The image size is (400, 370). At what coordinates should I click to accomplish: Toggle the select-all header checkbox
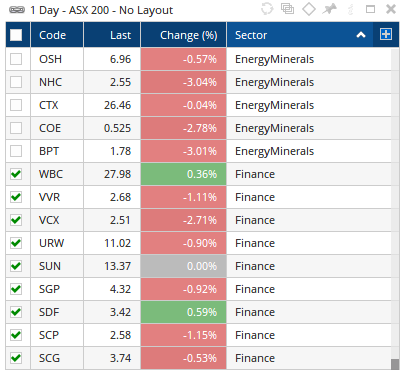point(16,35)
